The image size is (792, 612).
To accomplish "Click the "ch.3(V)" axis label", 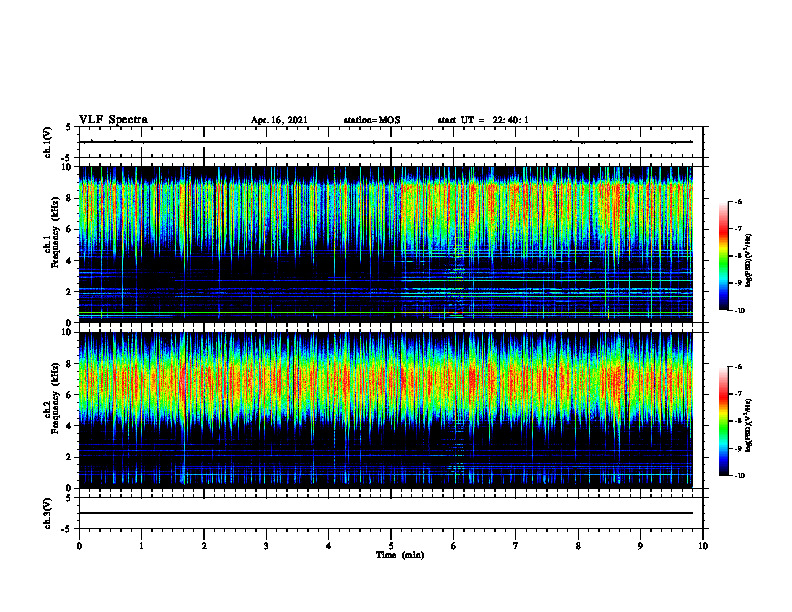I will (48, 513).
